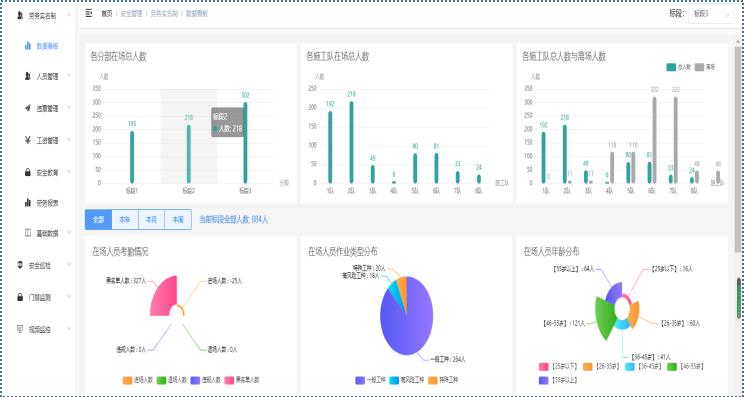Screen dimensions: 744x397
Task: Click the 在场人员年龄分布 chart title
Action: 551,251
